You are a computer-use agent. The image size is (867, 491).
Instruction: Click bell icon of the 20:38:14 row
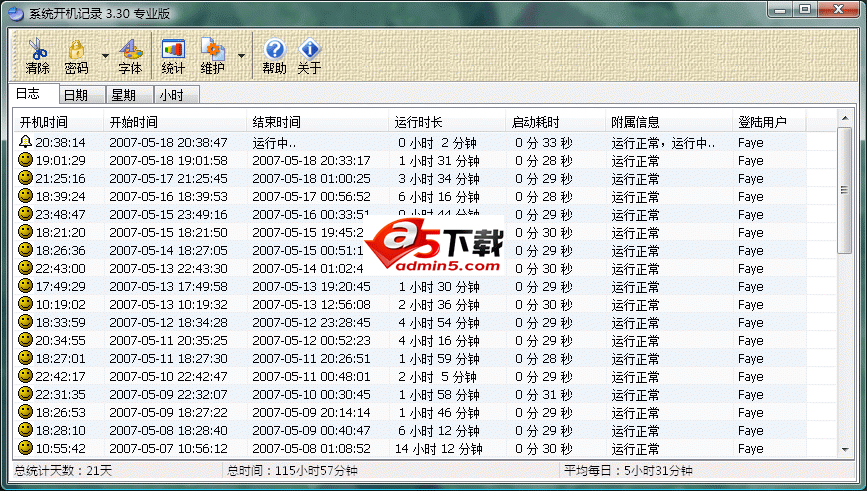click(x=25, y=142)
